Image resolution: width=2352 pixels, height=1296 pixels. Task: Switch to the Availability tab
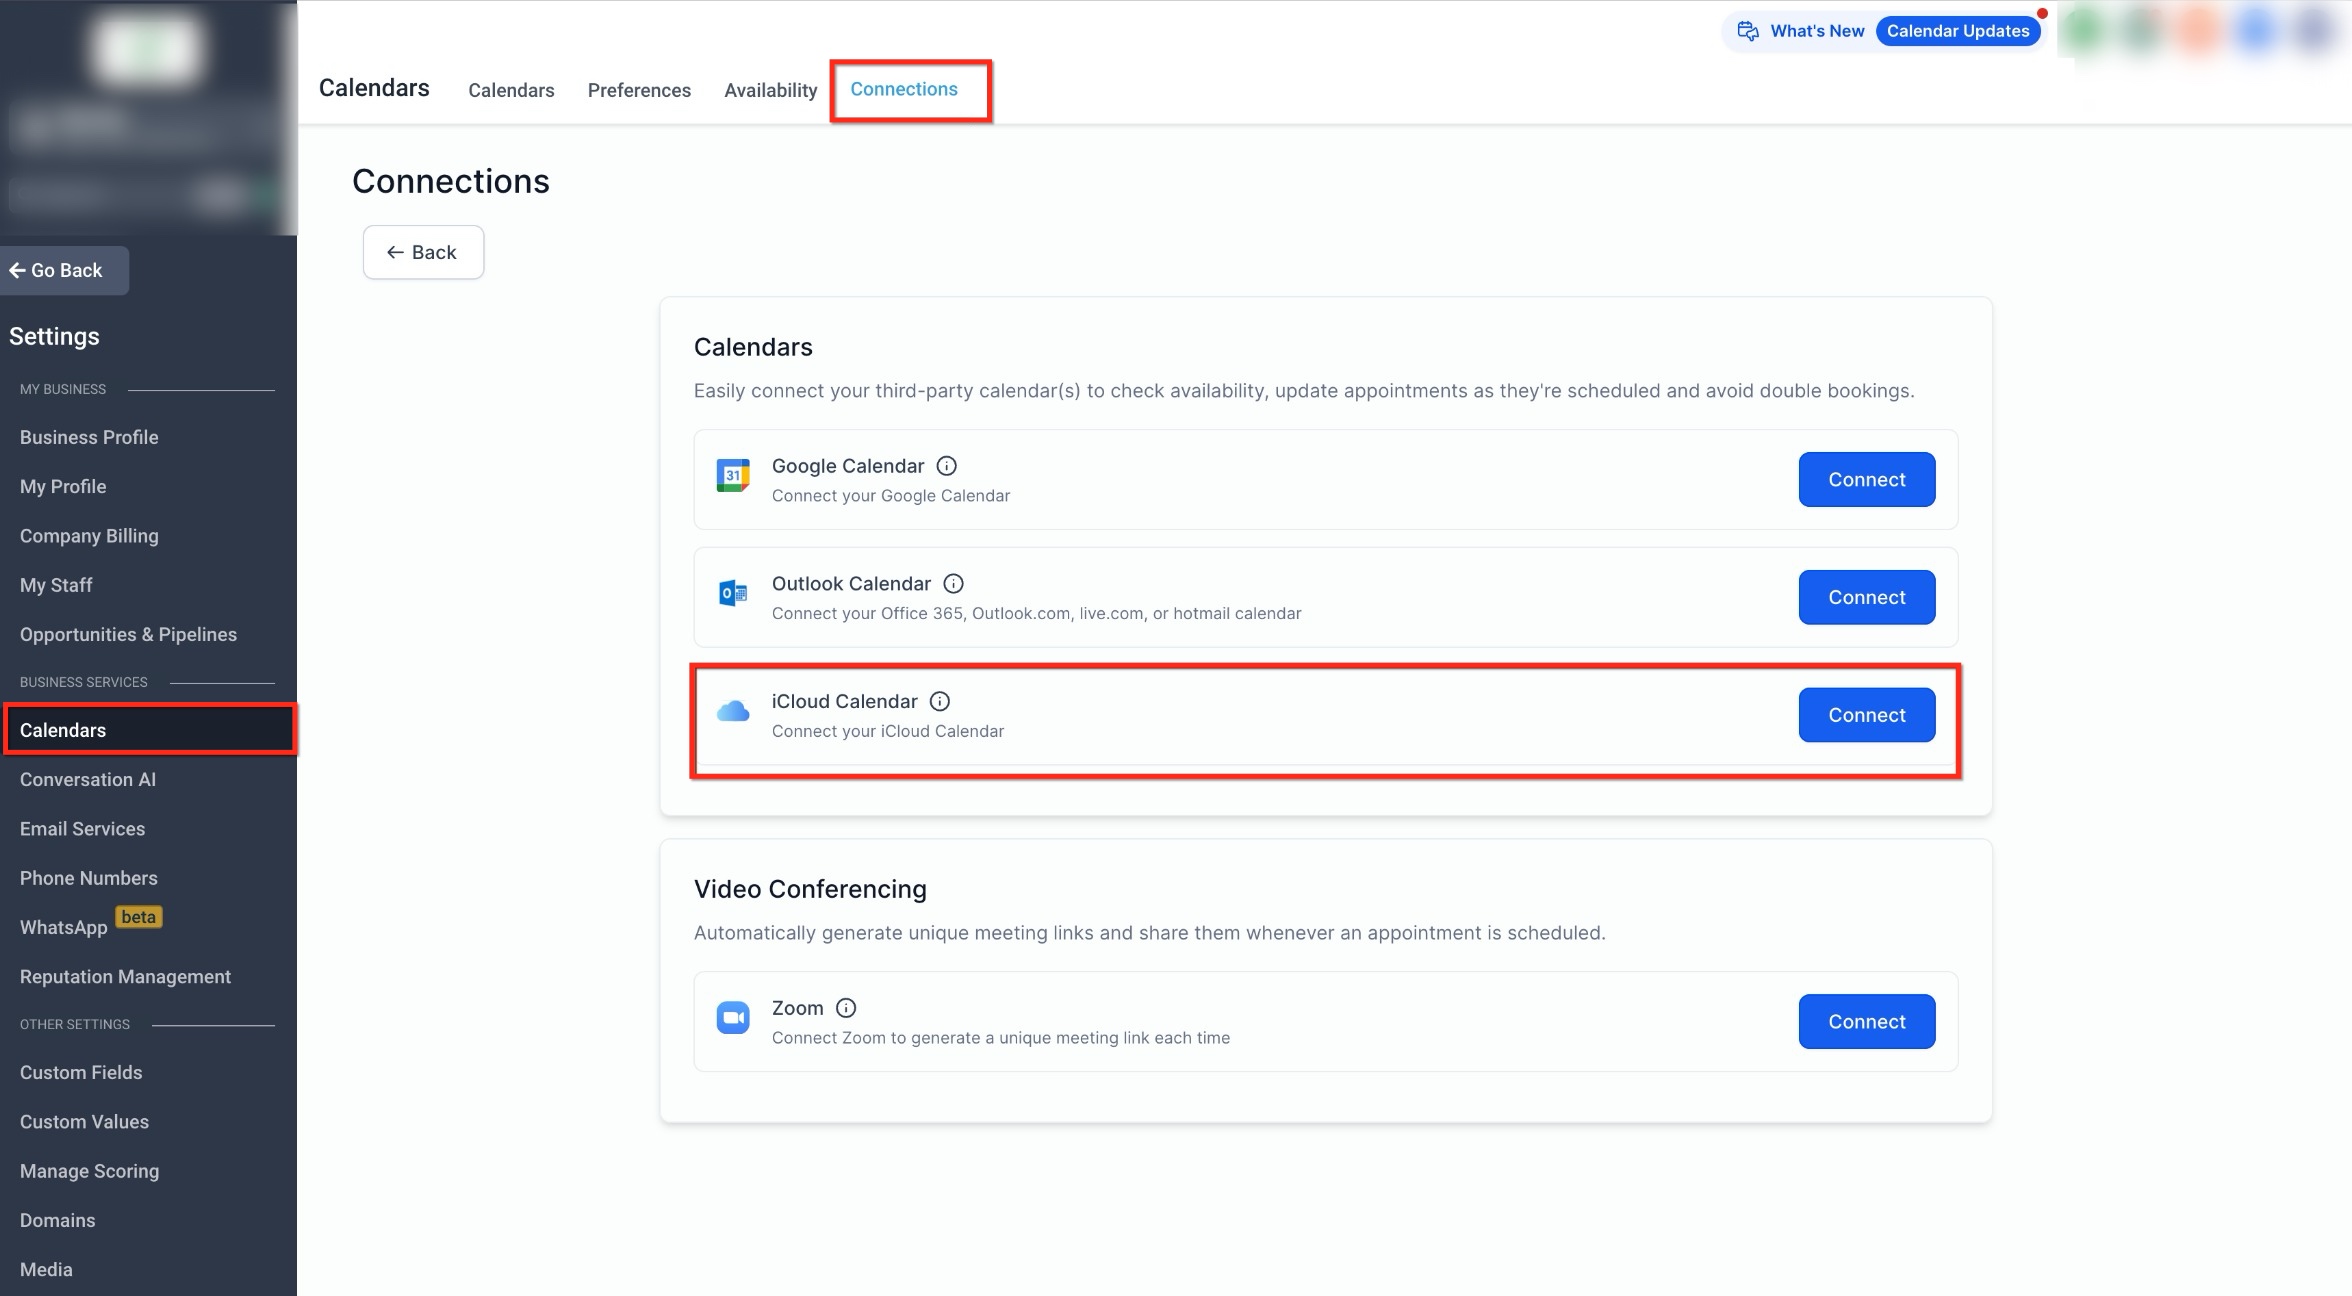770,90
